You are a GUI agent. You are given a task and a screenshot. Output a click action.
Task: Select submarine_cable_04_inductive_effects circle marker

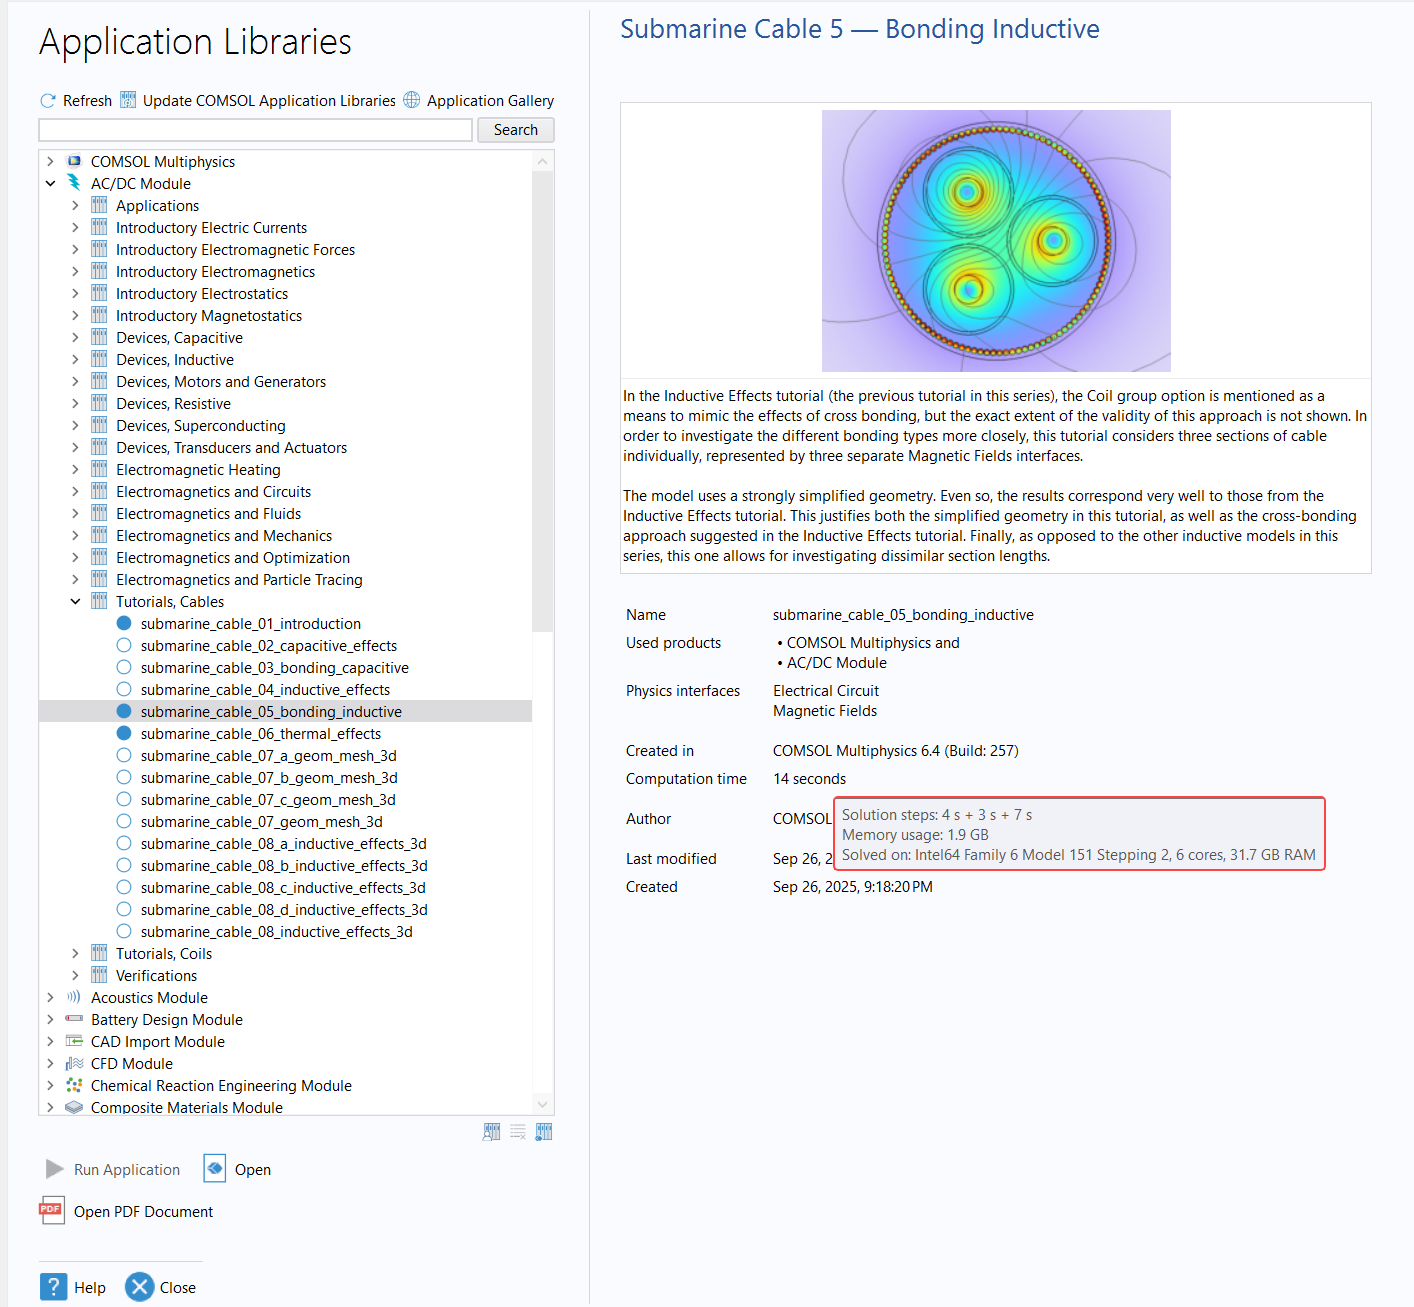point(124,689)
